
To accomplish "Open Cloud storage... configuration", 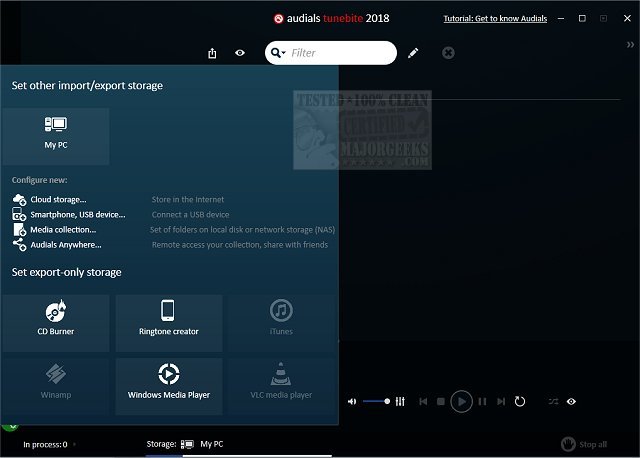I will [58, 200].
